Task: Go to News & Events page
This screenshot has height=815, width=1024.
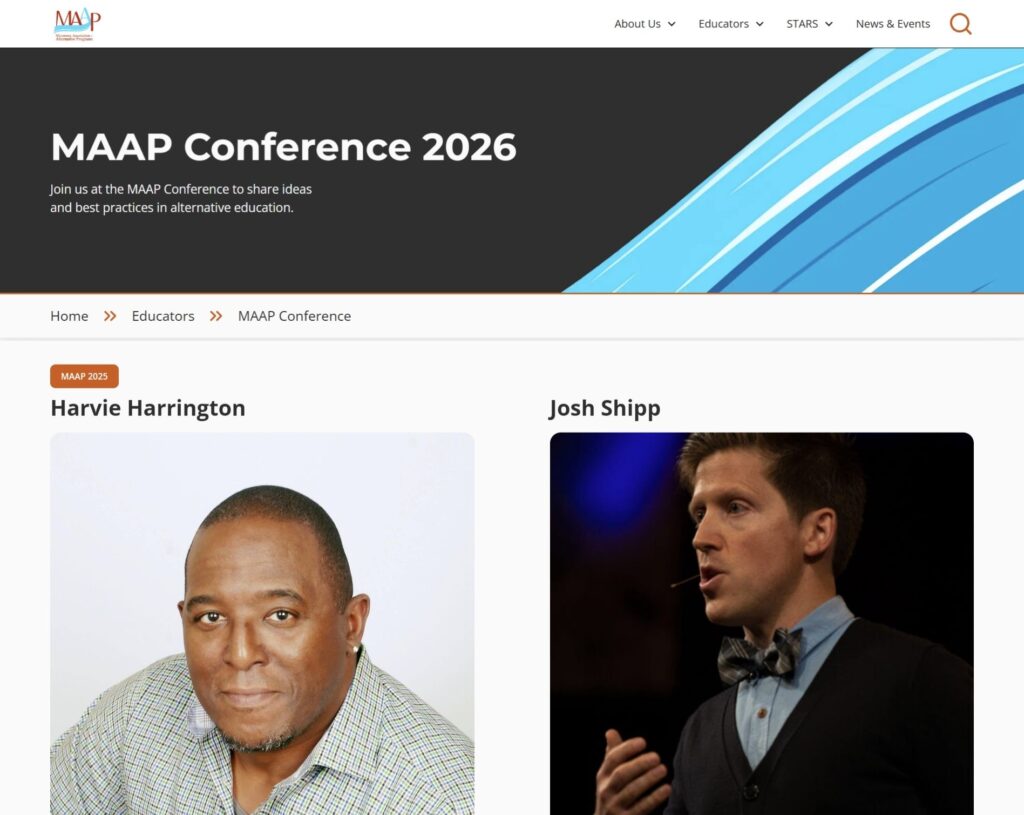Action: point(893,24)
